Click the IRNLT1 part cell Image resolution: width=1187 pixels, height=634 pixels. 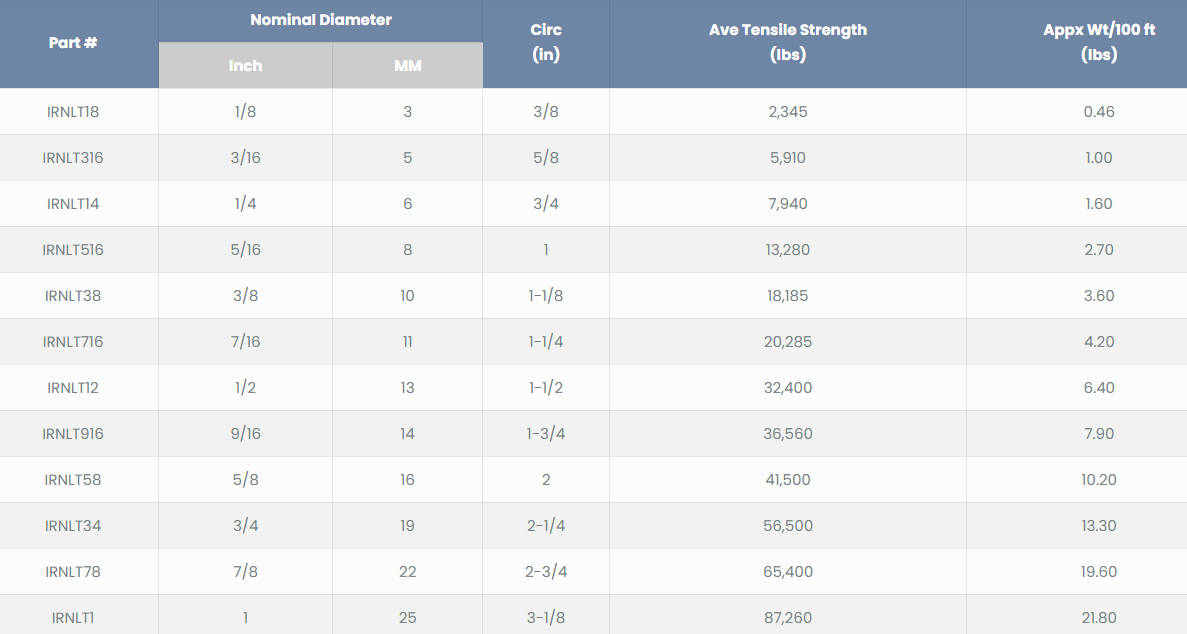pyautogui.click(x=73, y=618)
